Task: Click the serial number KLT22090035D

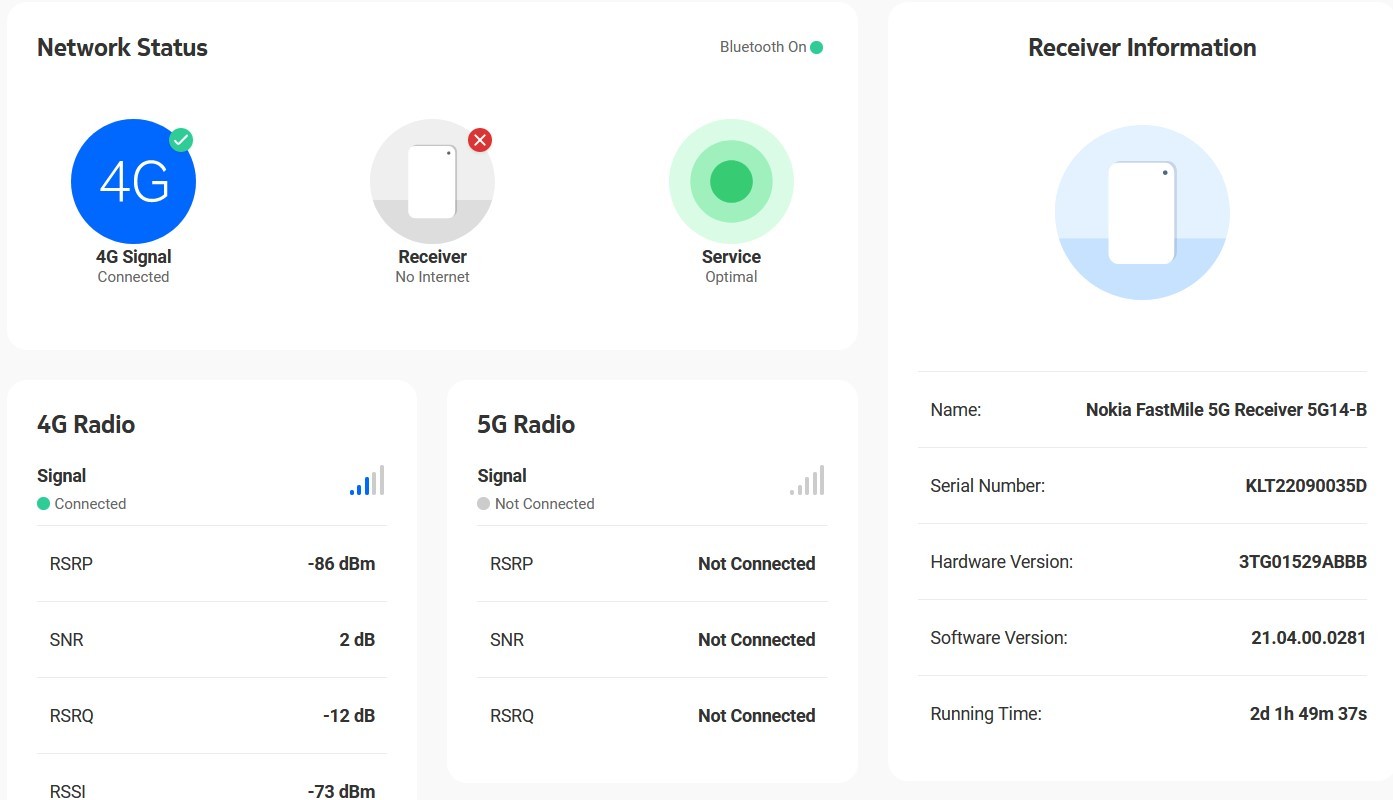Action: pyautogui.click(x=1305, y=486)
